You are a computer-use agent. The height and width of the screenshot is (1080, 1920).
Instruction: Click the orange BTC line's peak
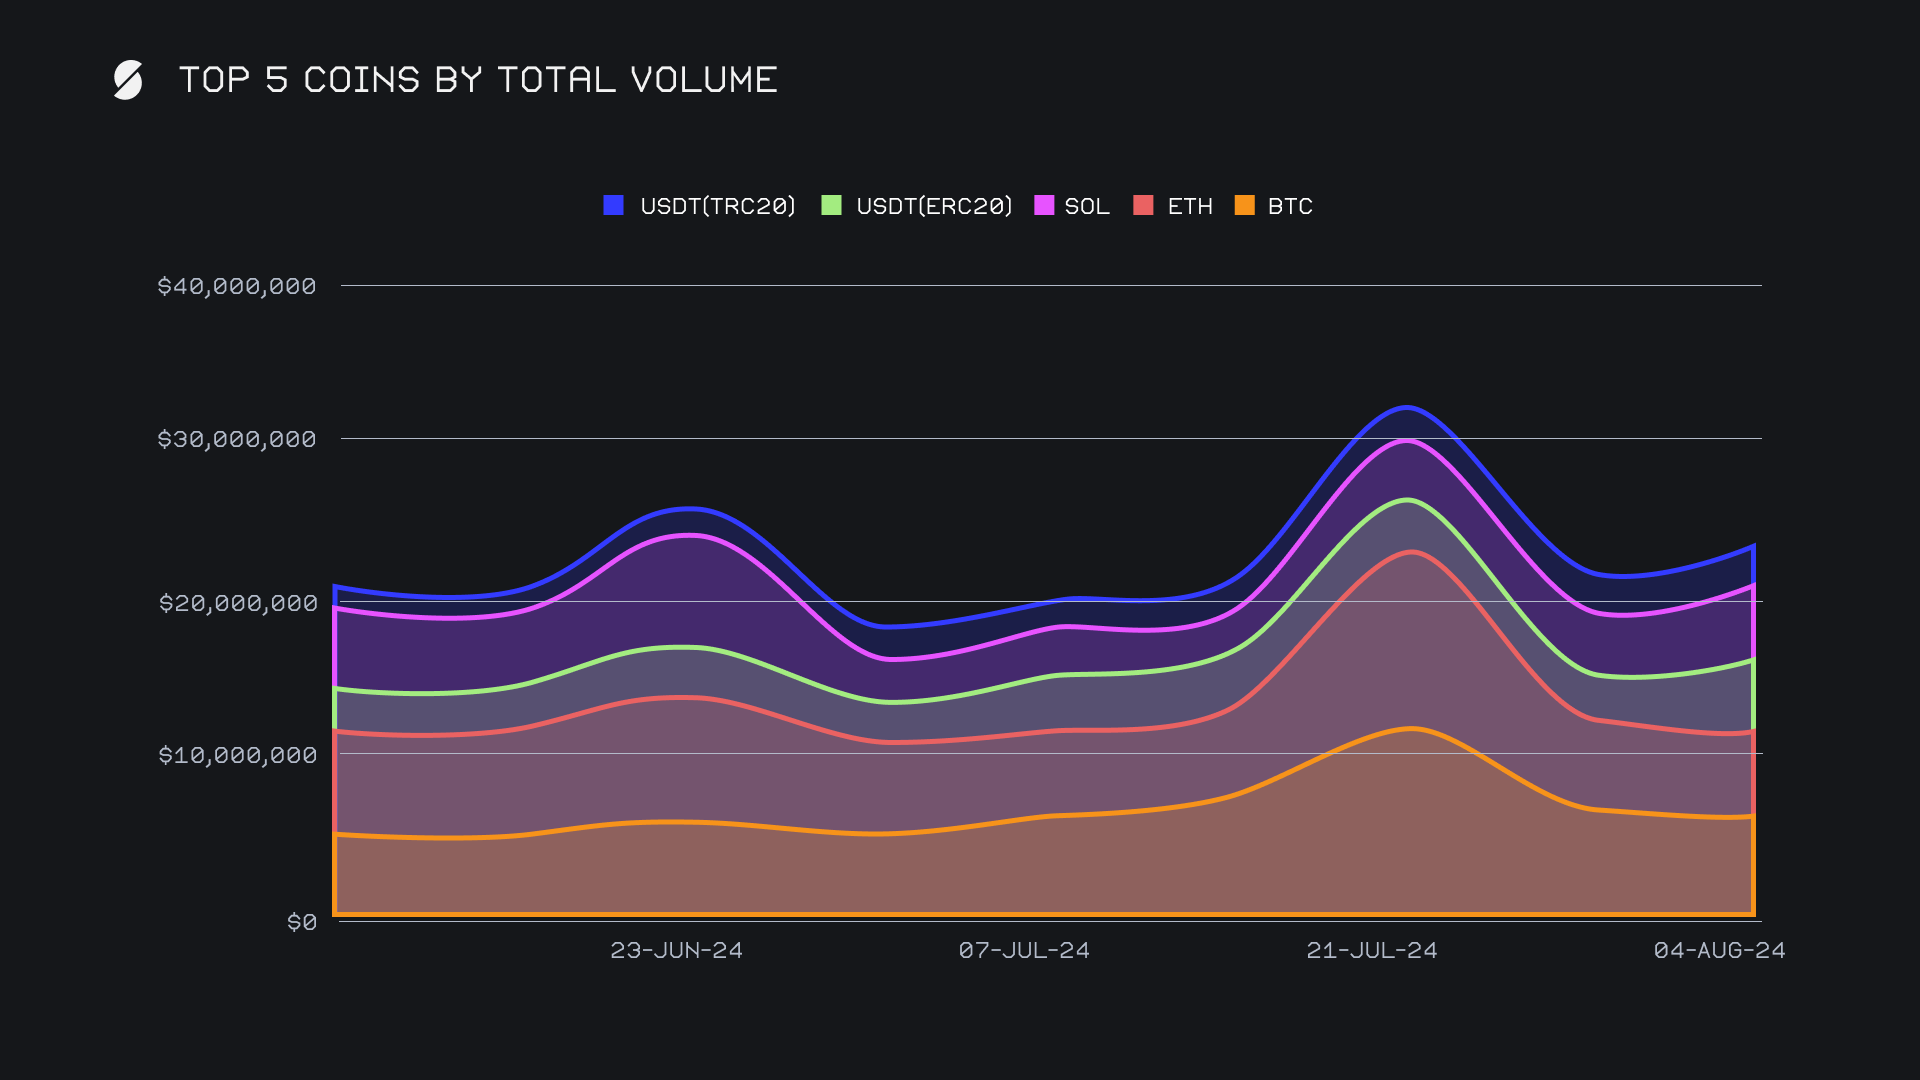(x=1410, y=728)
